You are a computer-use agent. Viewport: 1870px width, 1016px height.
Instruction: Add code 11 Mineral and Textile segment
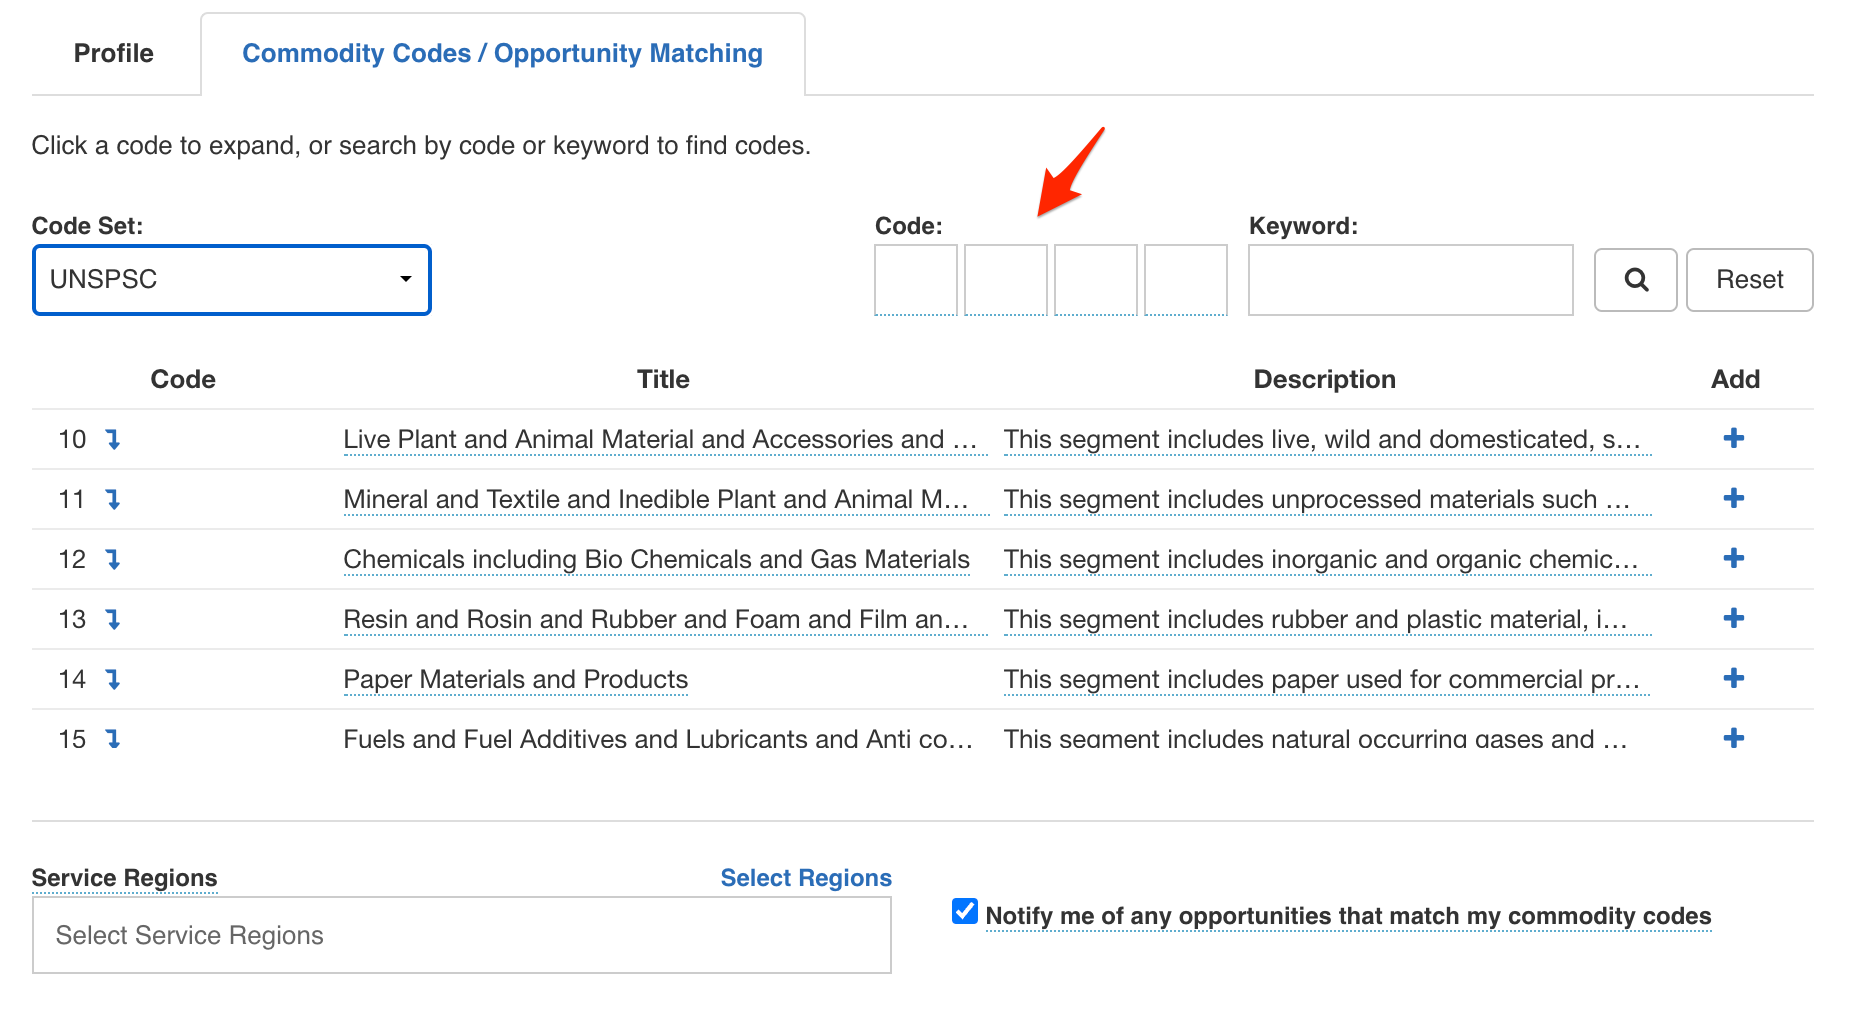pos(1733,498)
